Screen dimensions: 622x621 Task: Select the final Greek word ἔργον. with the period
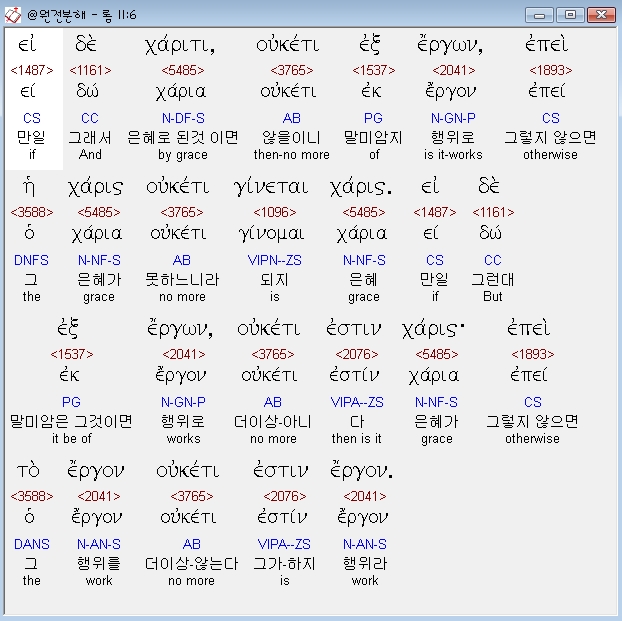[361, 471]
